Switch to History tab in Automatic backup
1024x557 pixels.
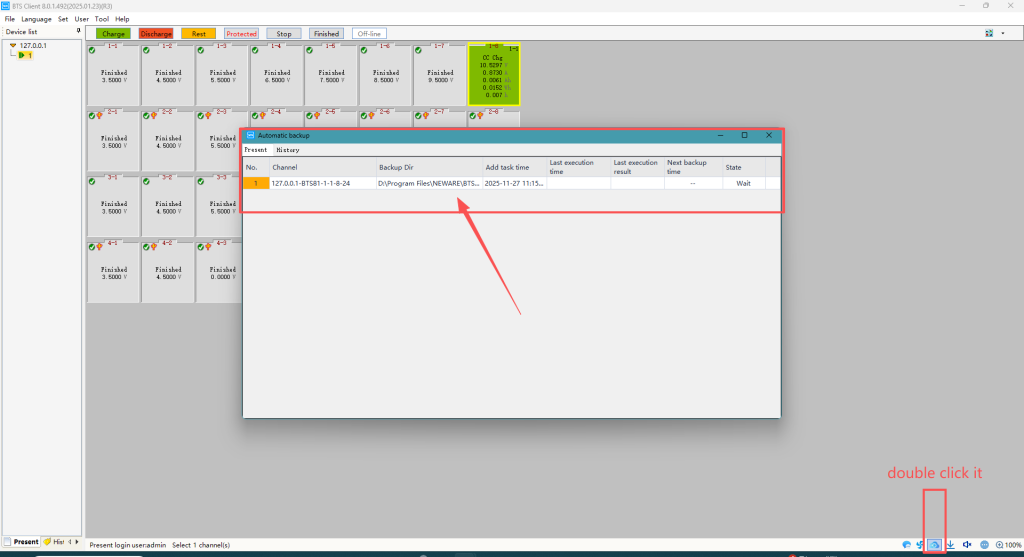288,150
